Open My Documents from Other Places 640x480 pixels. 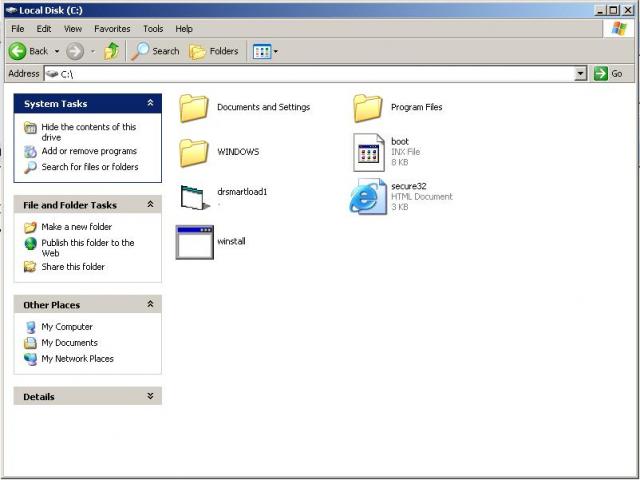pos(69,343)
